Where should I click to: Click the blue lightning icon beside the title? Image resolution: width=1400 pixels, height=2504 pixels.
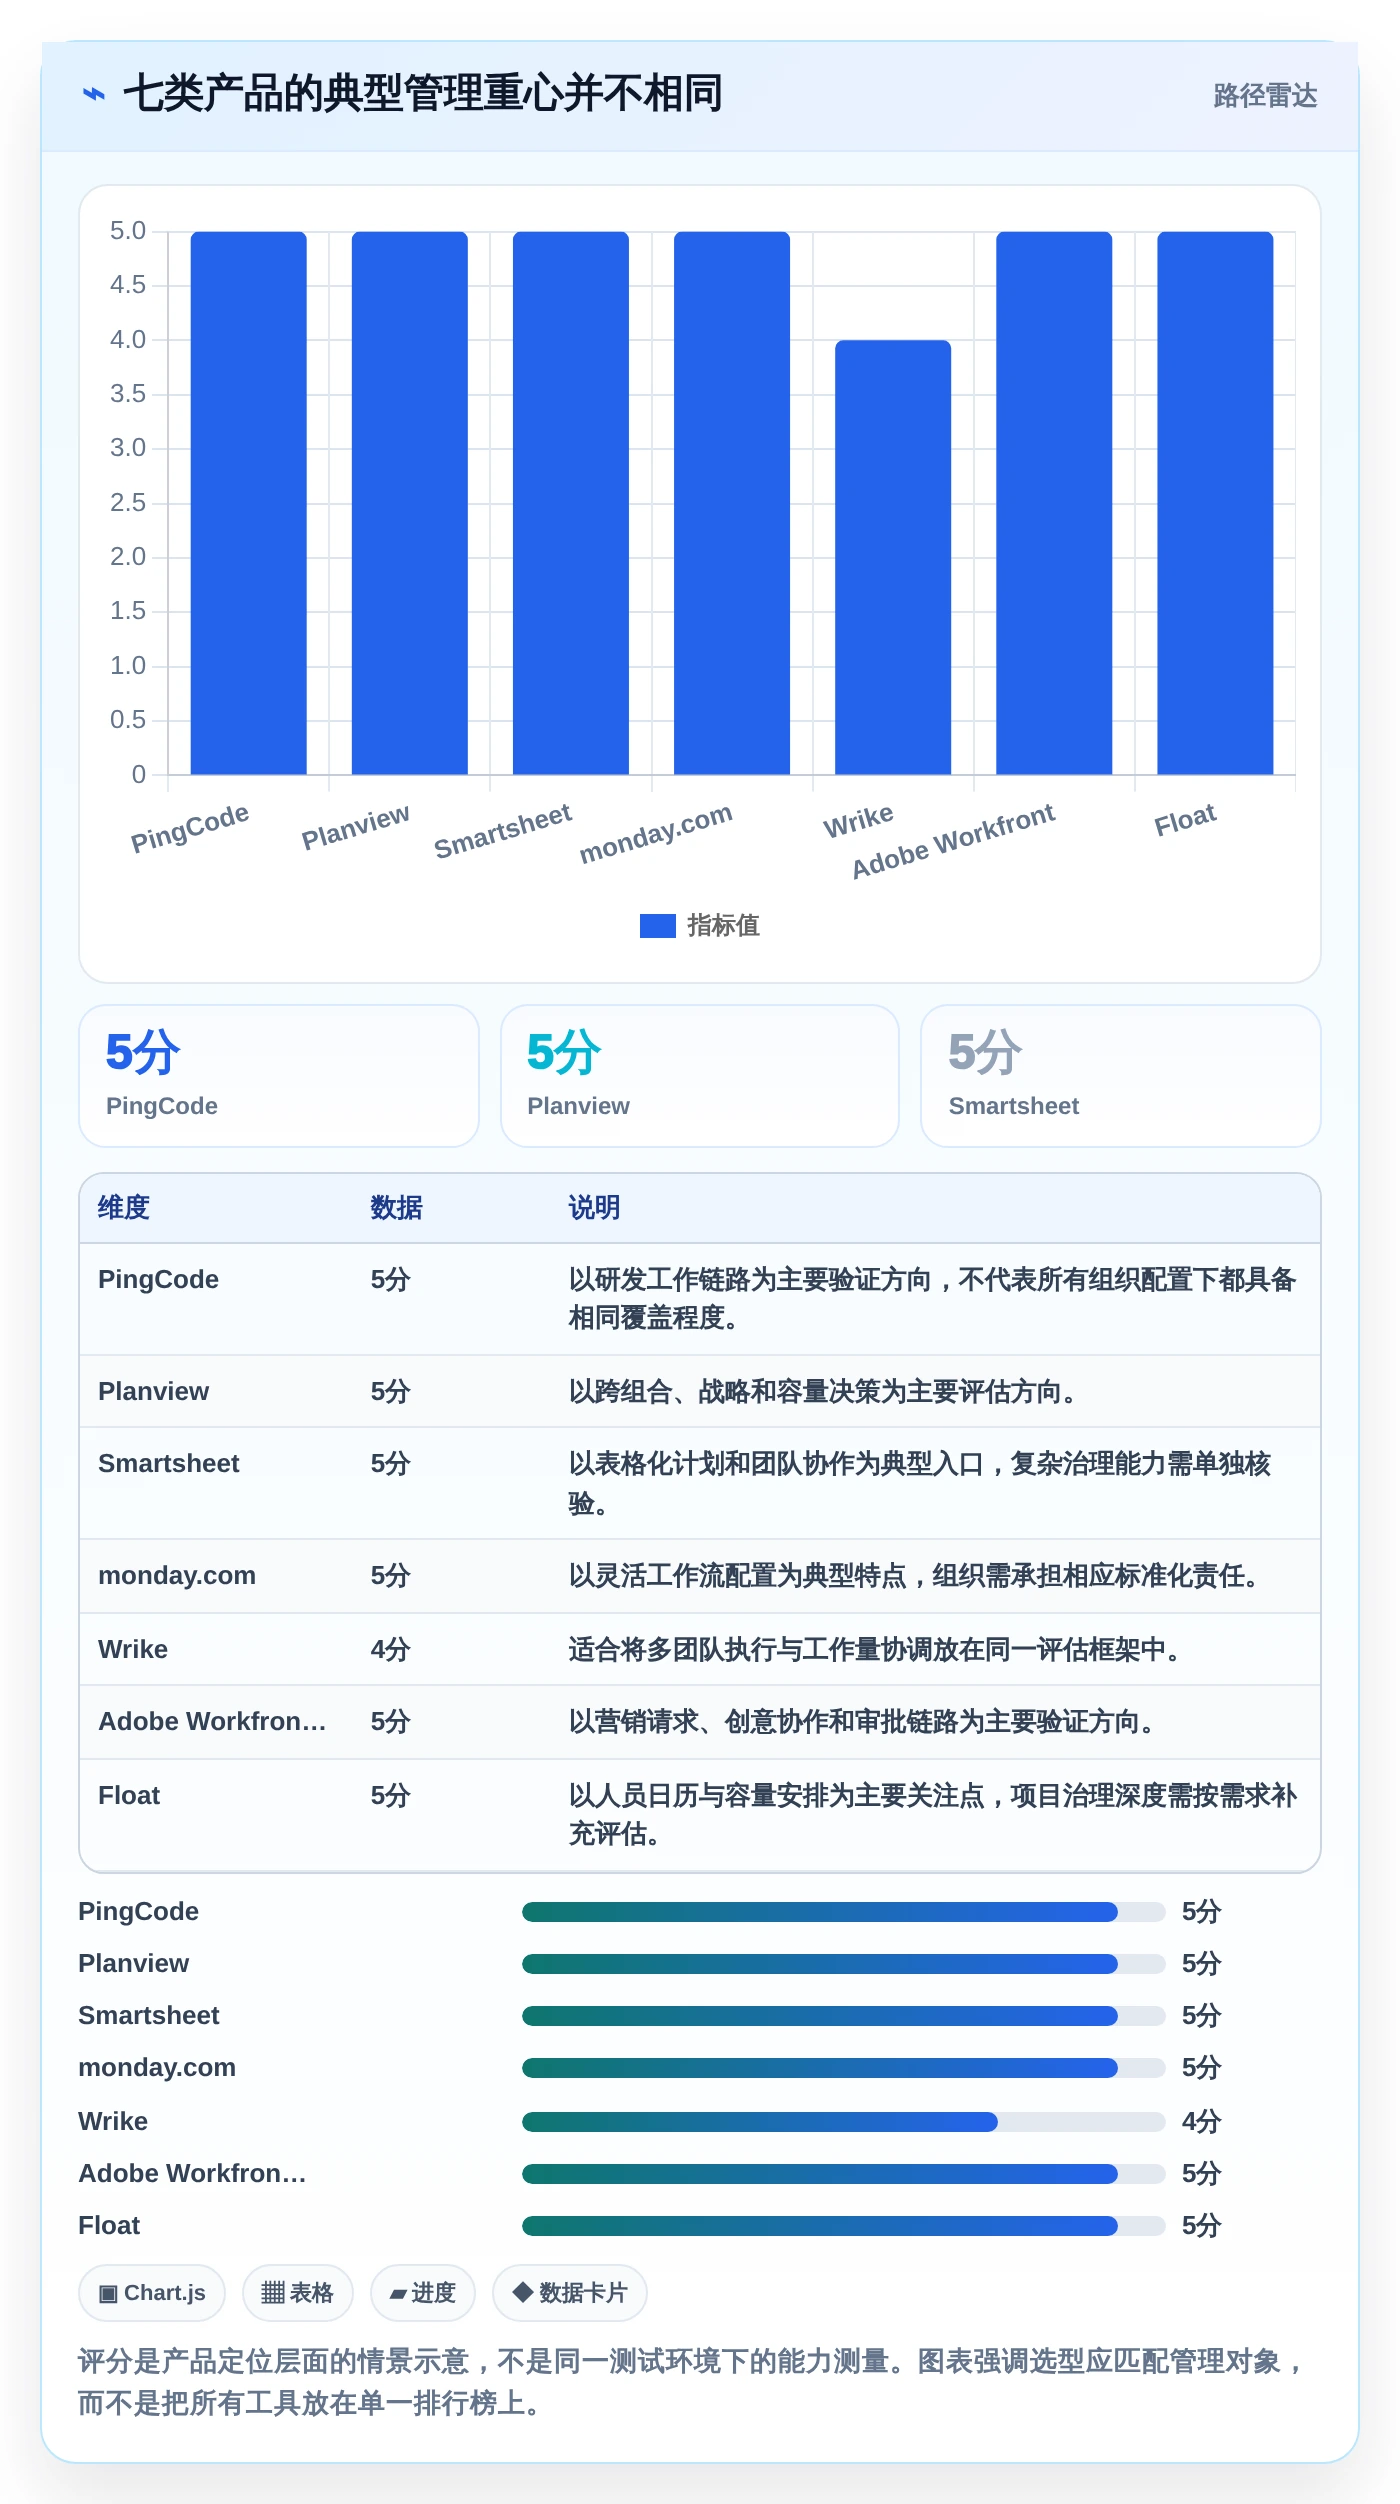point(94,94)
